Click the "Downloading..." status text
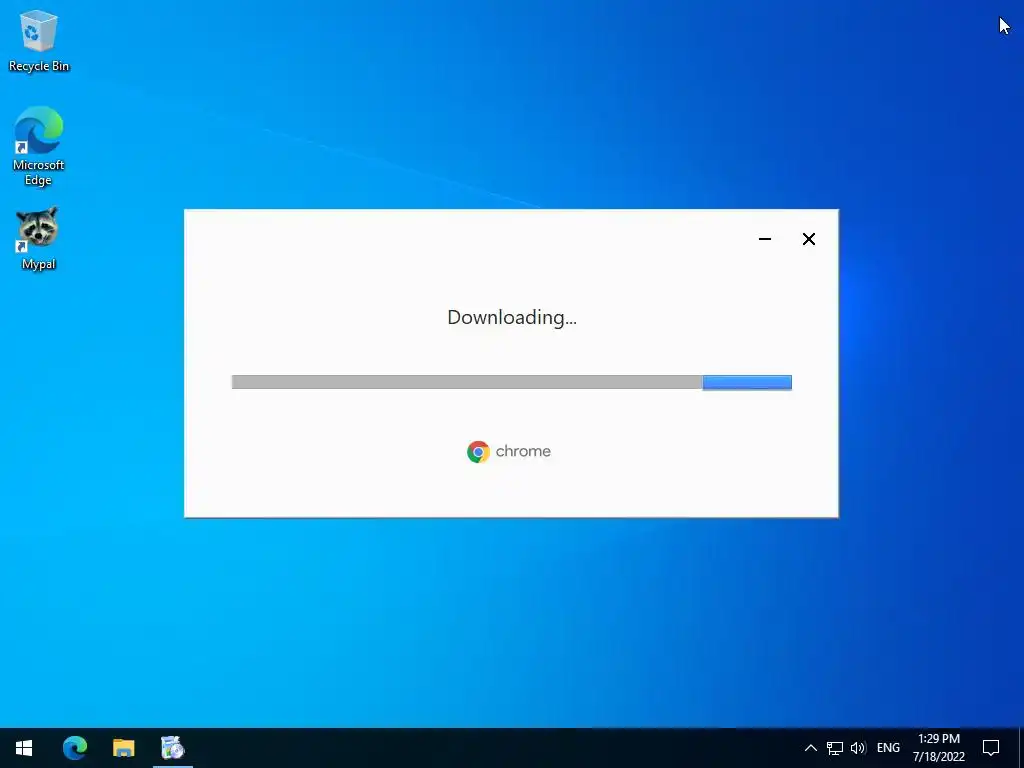The width and height of the screenshot is (1024, 768). click(x=512, y=317)
